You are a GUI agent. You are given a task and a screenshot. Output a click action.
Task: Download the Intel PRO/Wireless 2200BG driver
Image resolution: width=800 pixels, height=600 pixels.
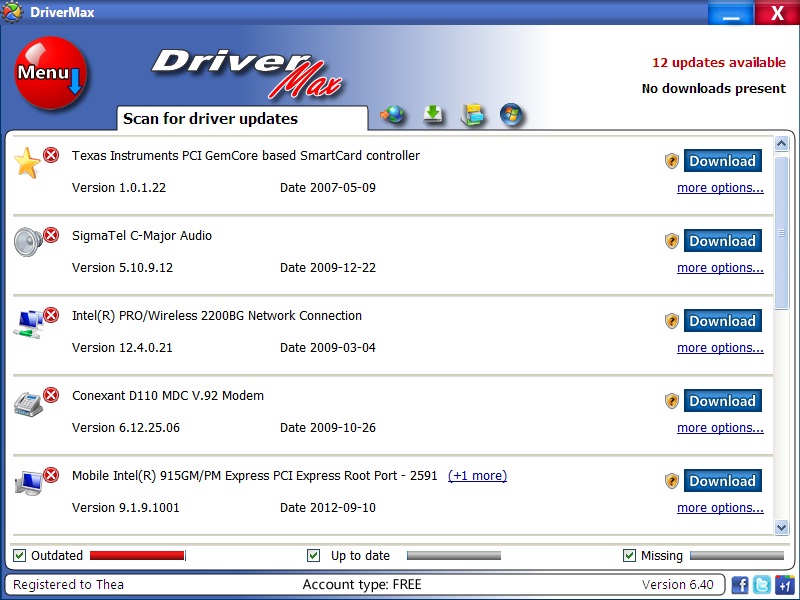pos(722,321)
